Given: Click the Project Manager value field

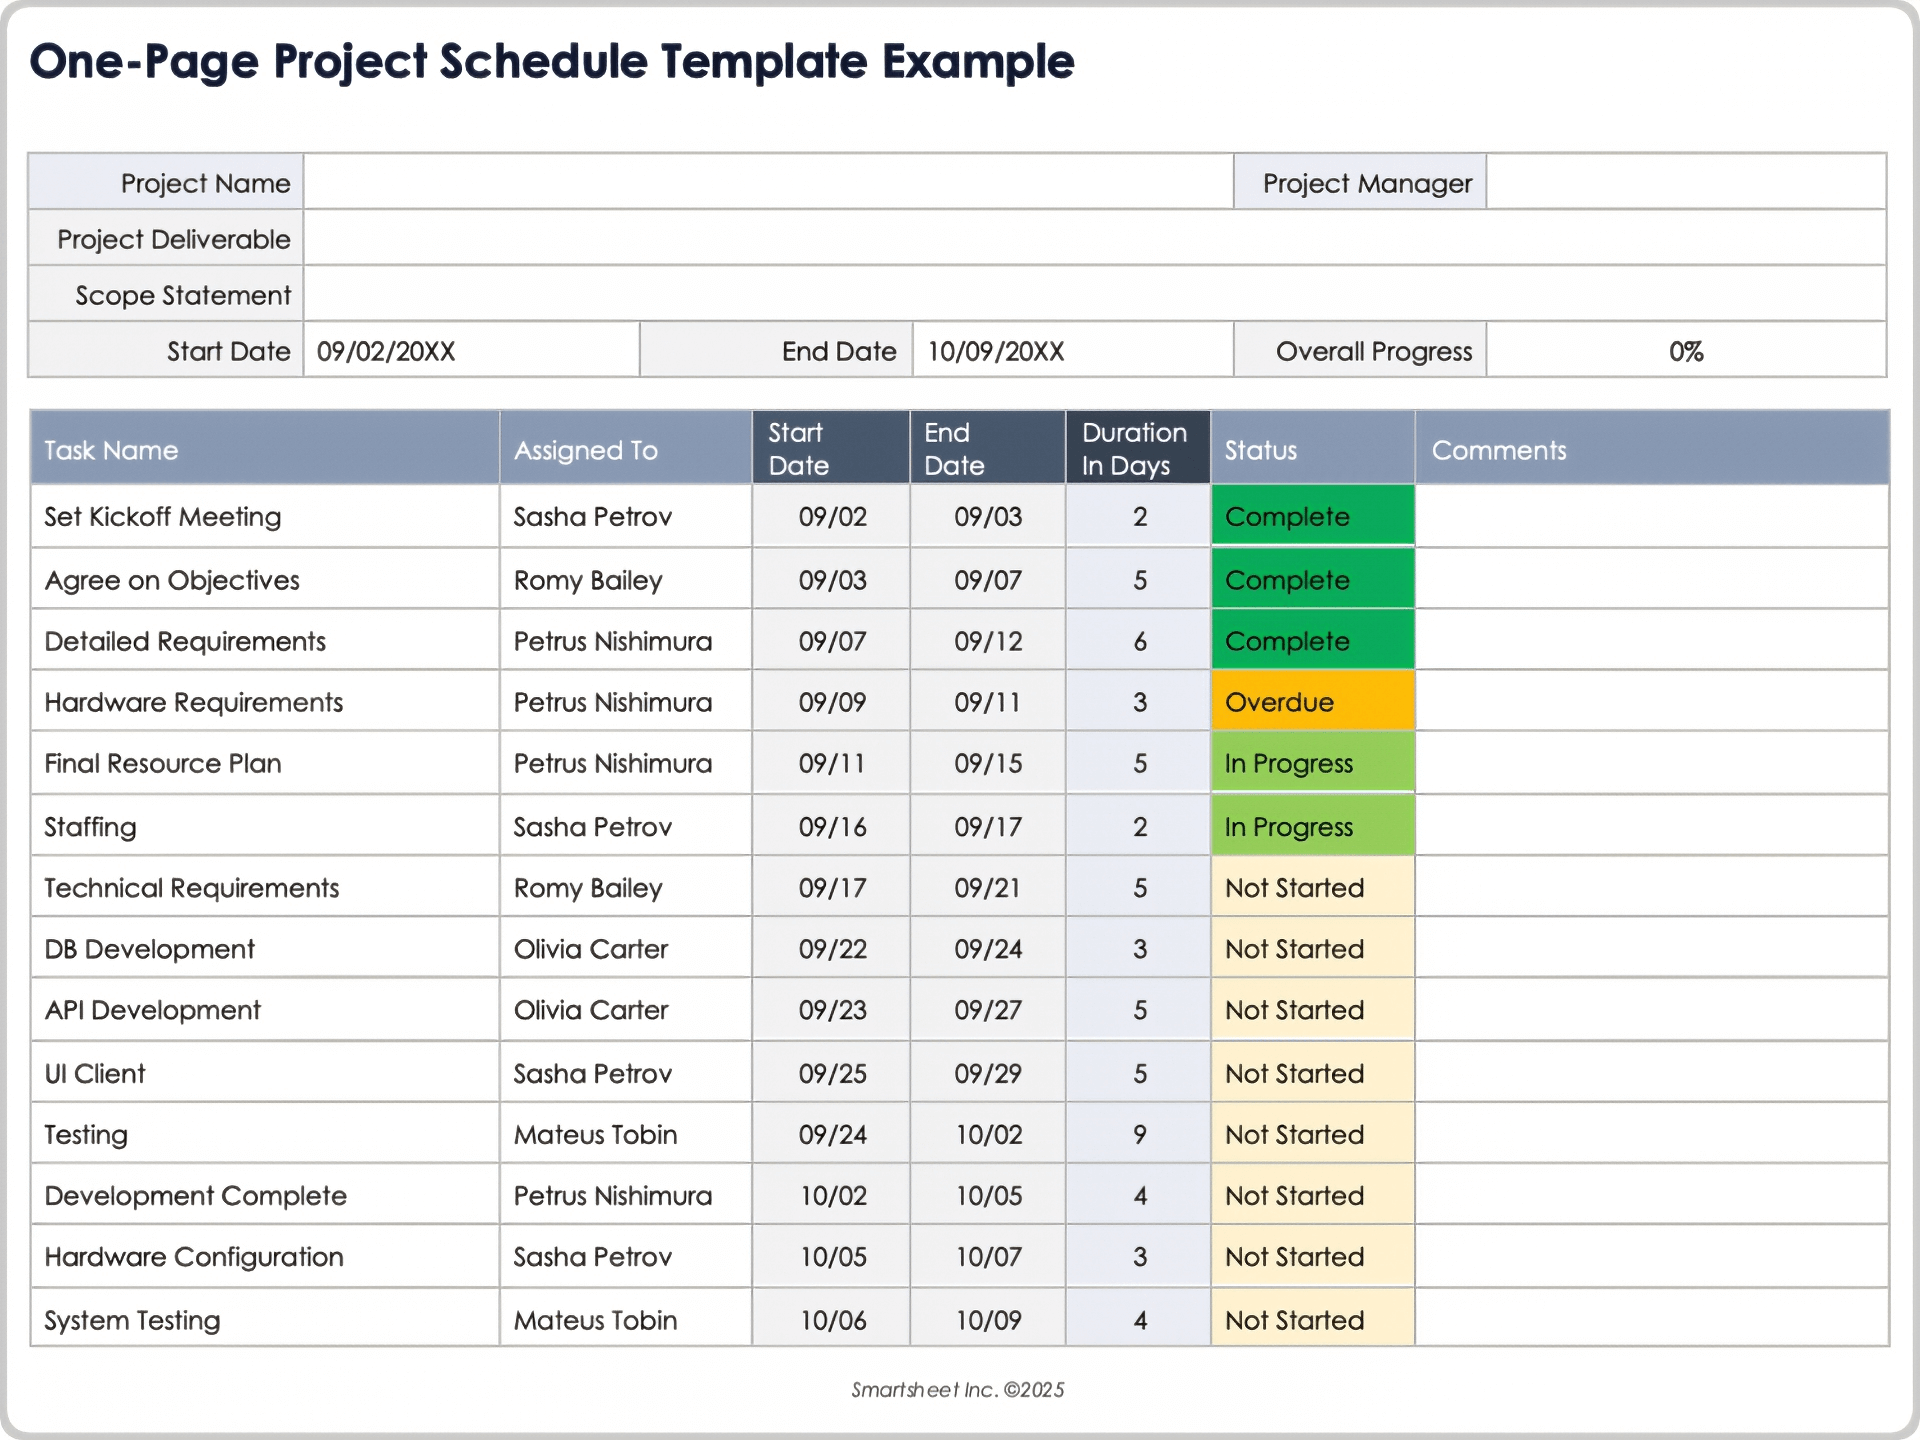Looking at the screenshot, I should (1685, 183).
